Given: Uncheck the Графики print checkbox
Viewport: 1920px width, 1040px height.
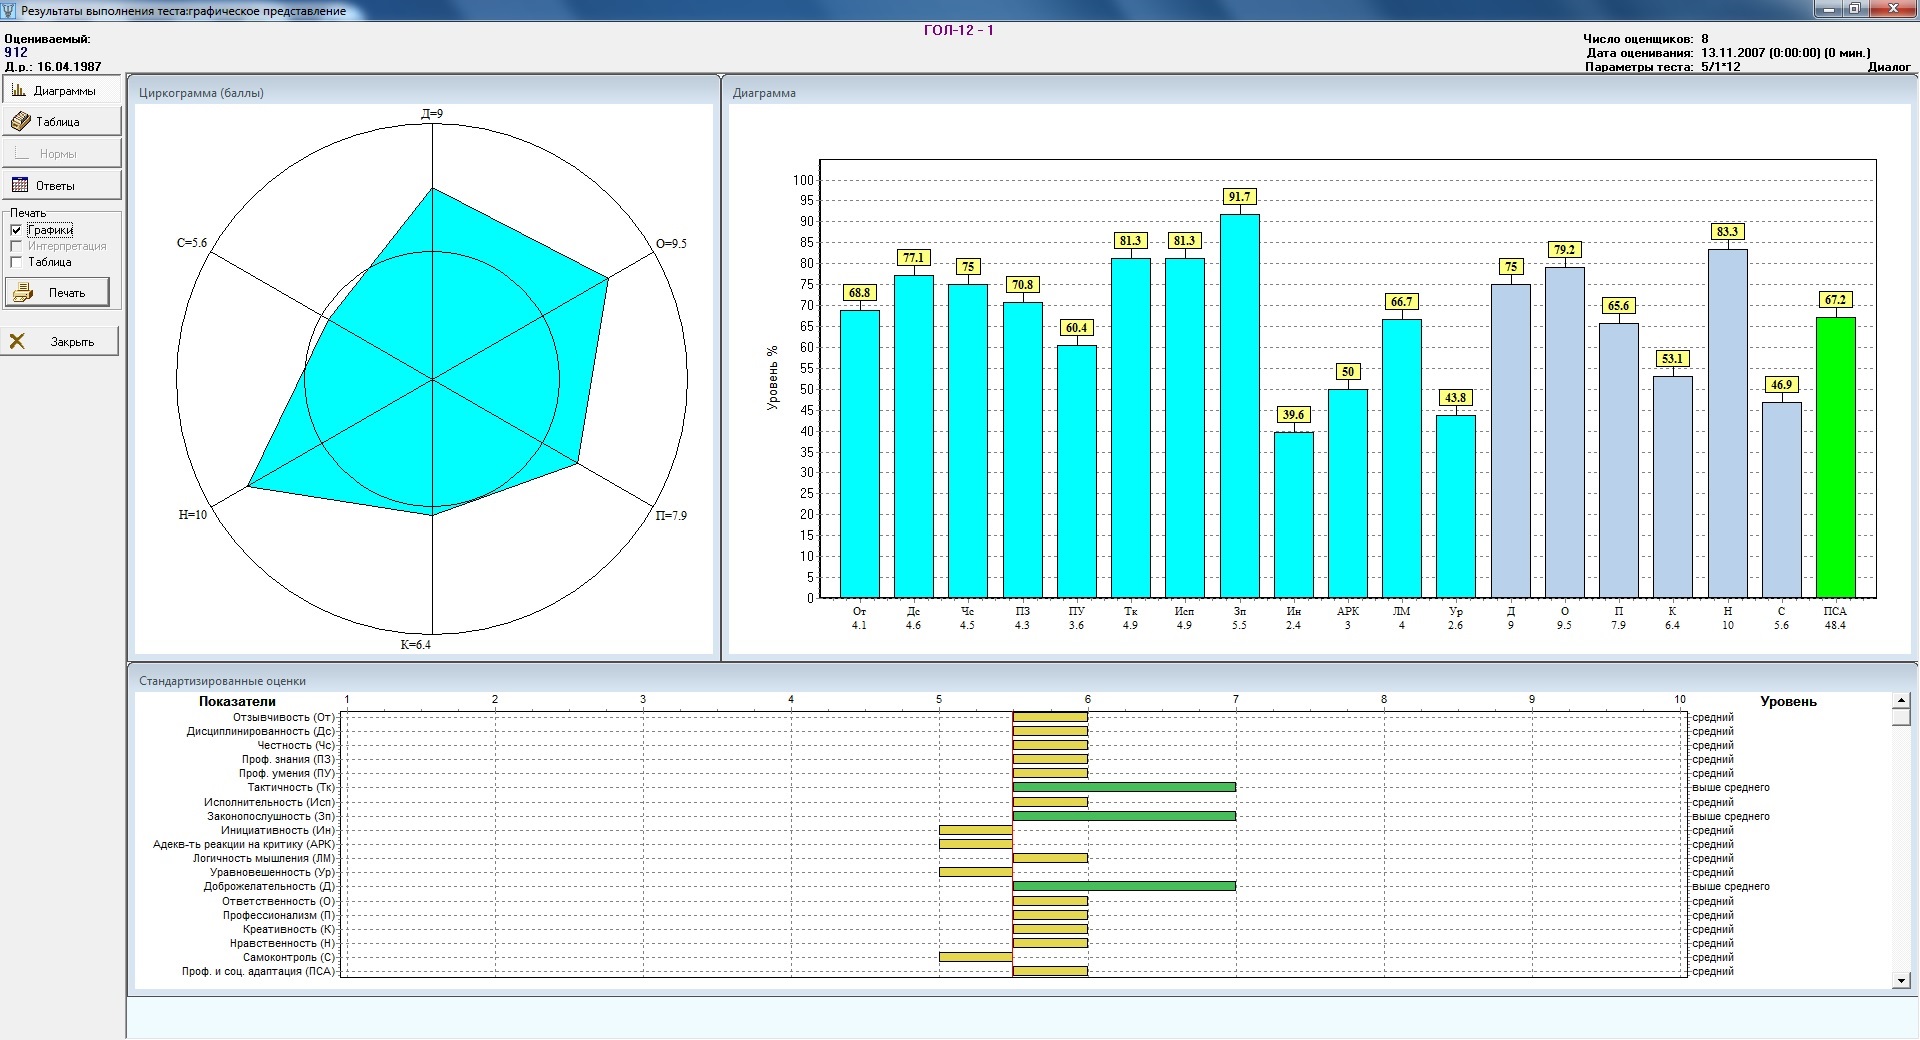Looking at the screenshot, I should 16,230.
